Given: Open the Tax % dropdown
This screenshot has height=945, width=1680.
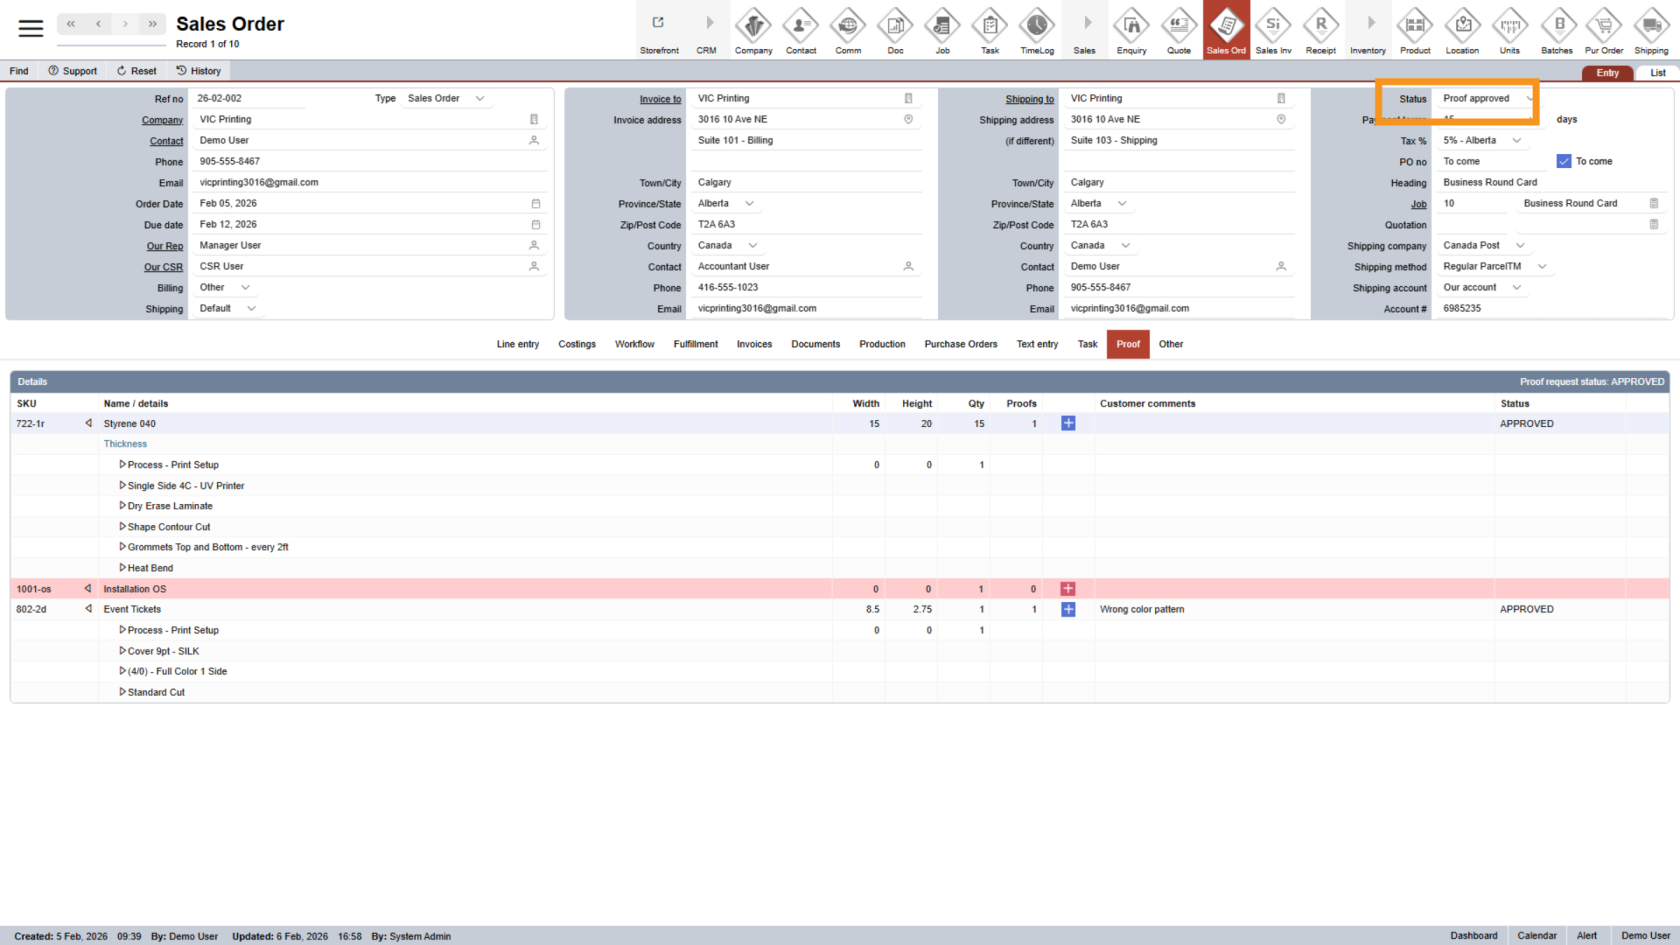Looking at the screenshot, I should [1481, 141].
